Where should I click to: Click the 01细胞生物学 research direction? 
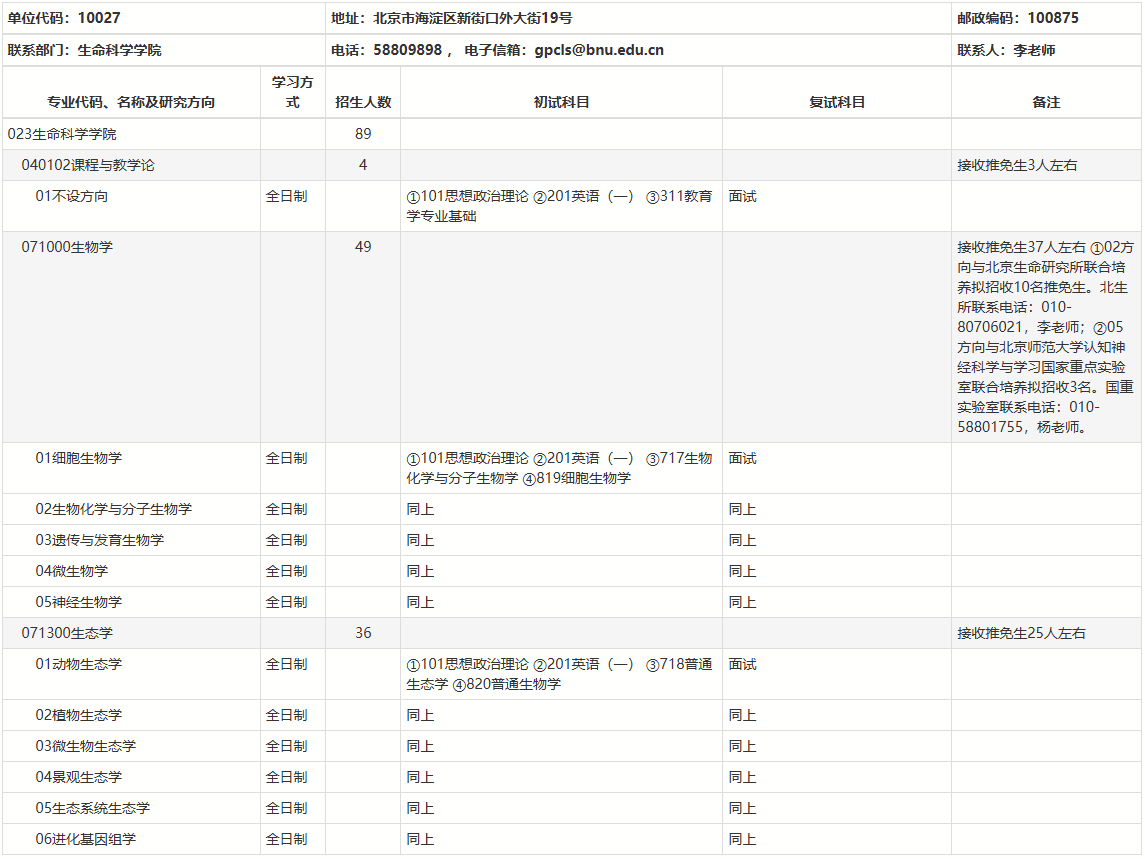click(x=79, y=458)
